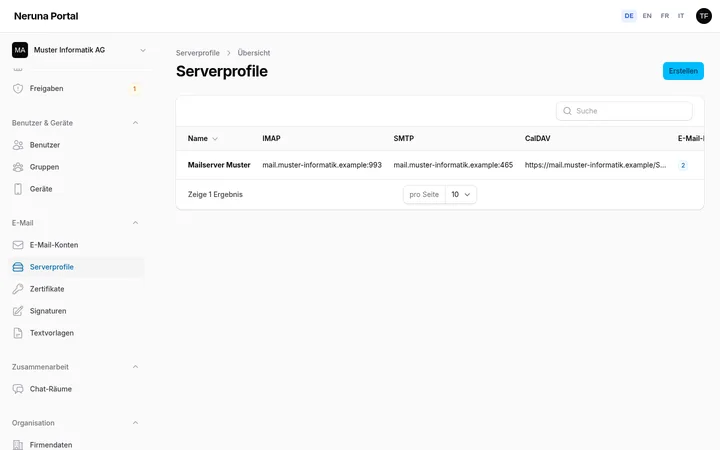Navigate to E-Mail-Konten
The height and width of the screenshot is (450, 720).
[76, 245]
